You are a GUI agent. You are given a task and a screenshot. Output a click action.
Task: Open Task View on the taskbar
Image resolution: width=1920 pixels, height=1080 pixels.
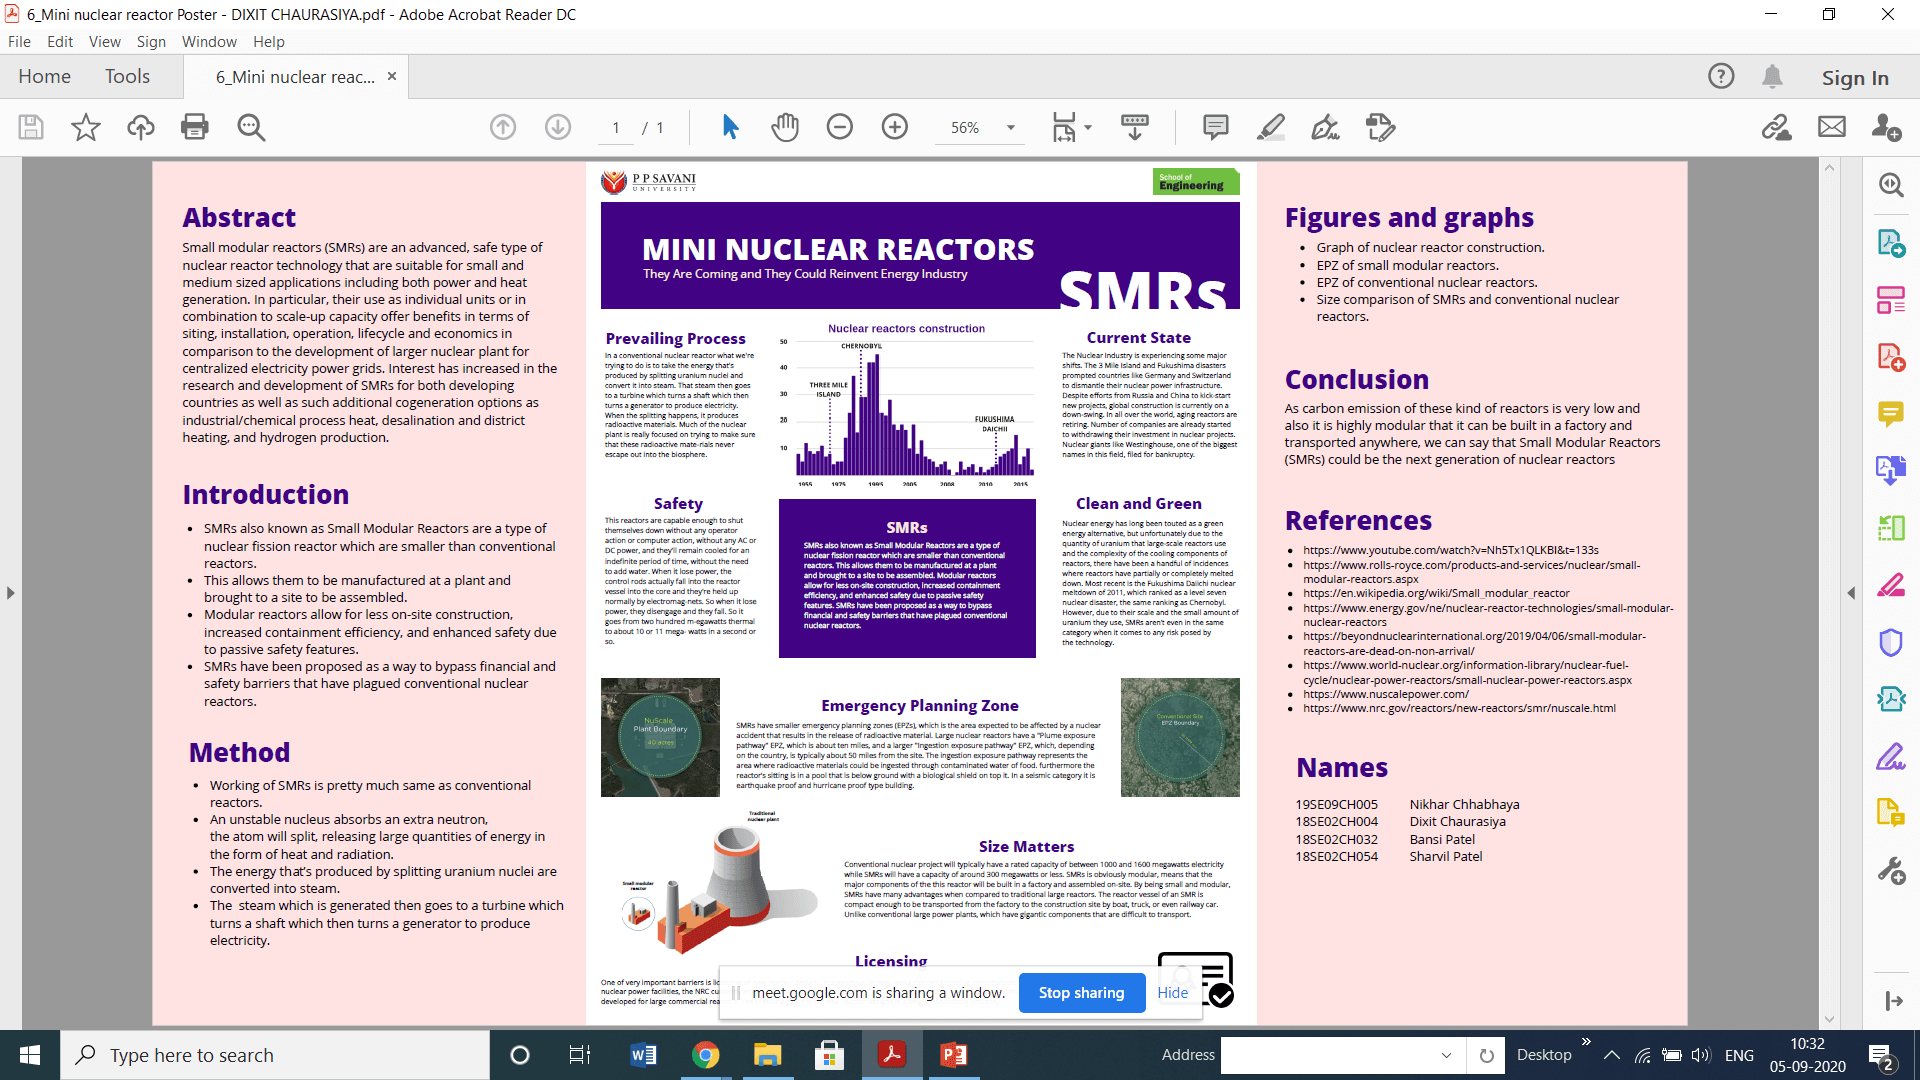coord(580,1055)
